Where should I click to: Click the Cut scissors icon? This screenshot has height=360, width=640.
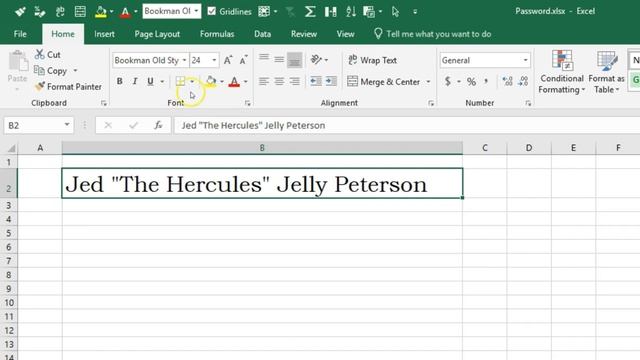coord(40,54)
